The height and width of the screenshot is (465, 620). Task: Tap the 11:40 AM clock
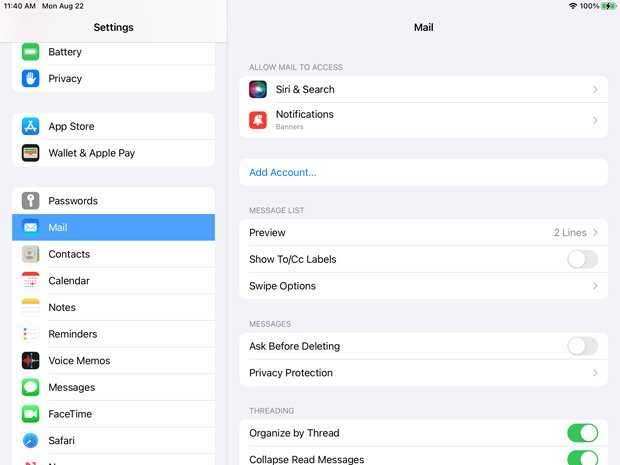point(20,6)
